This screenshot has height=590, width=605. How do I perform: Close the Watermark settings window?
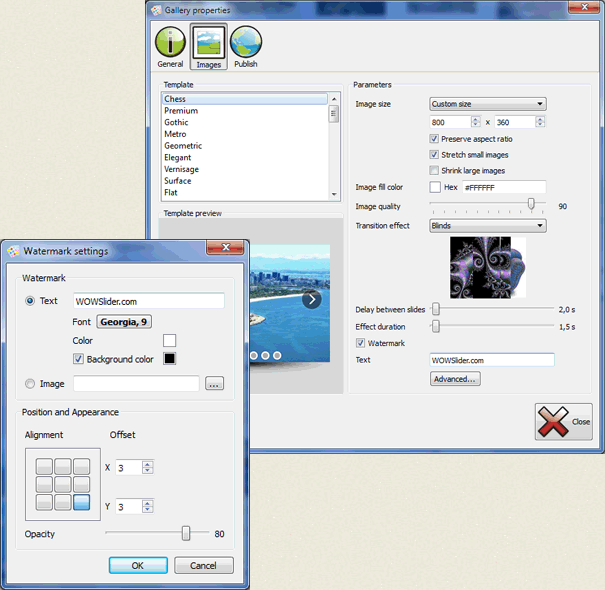[x=225, y=247]
